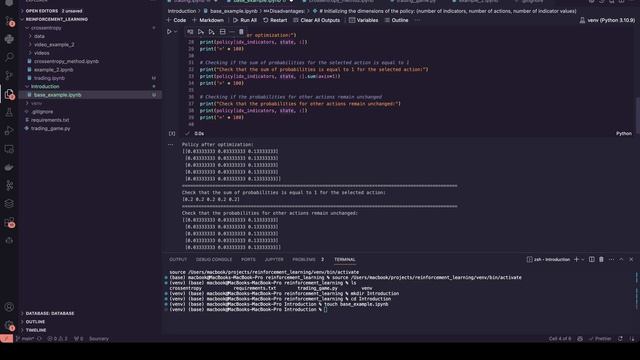
Task: Add a Markdown cell
Action: click(x=208, y=20)
